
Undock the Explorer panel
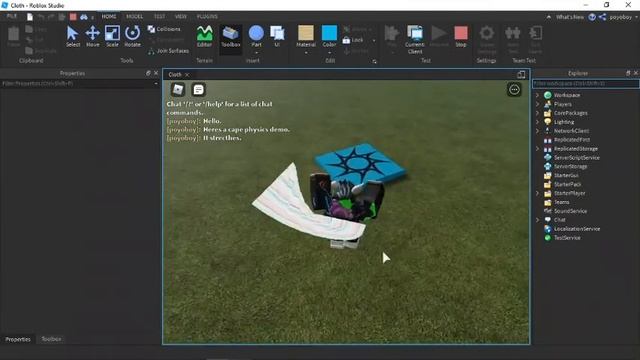[x=628, y=73]
